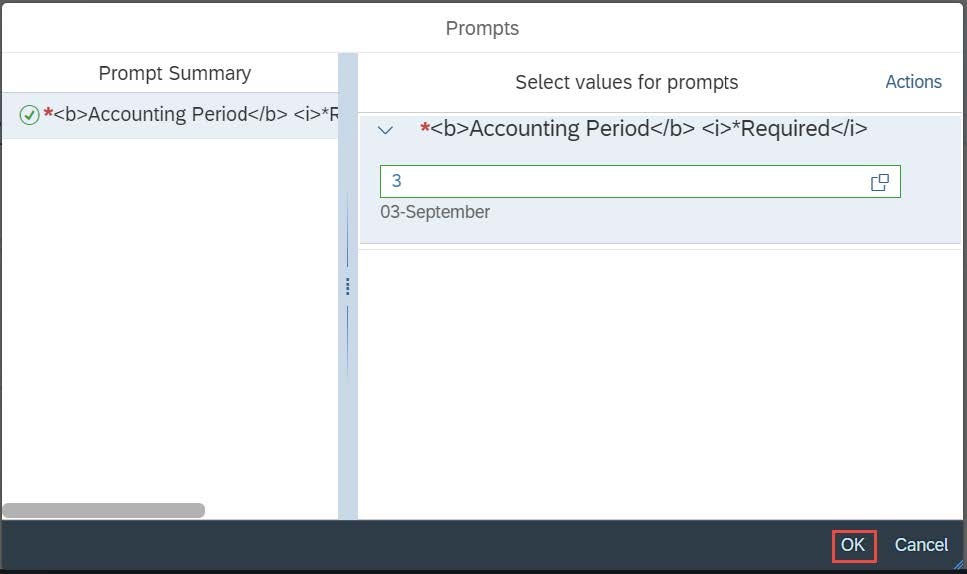Screen dimensions: 967x574
Task: Confirm prompts with the OK button
Action: pyautogui.click(x=854, y=546)
